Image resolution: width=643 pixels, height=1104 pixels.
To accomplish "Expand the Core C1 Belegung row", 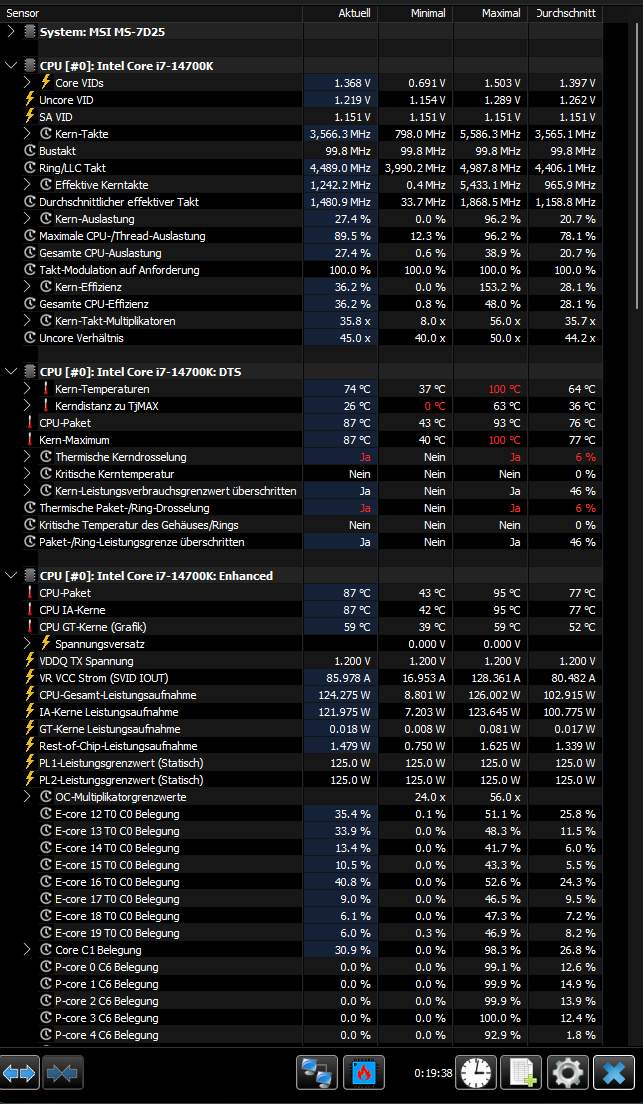I will pyautogui.click(x=27, y=950).
